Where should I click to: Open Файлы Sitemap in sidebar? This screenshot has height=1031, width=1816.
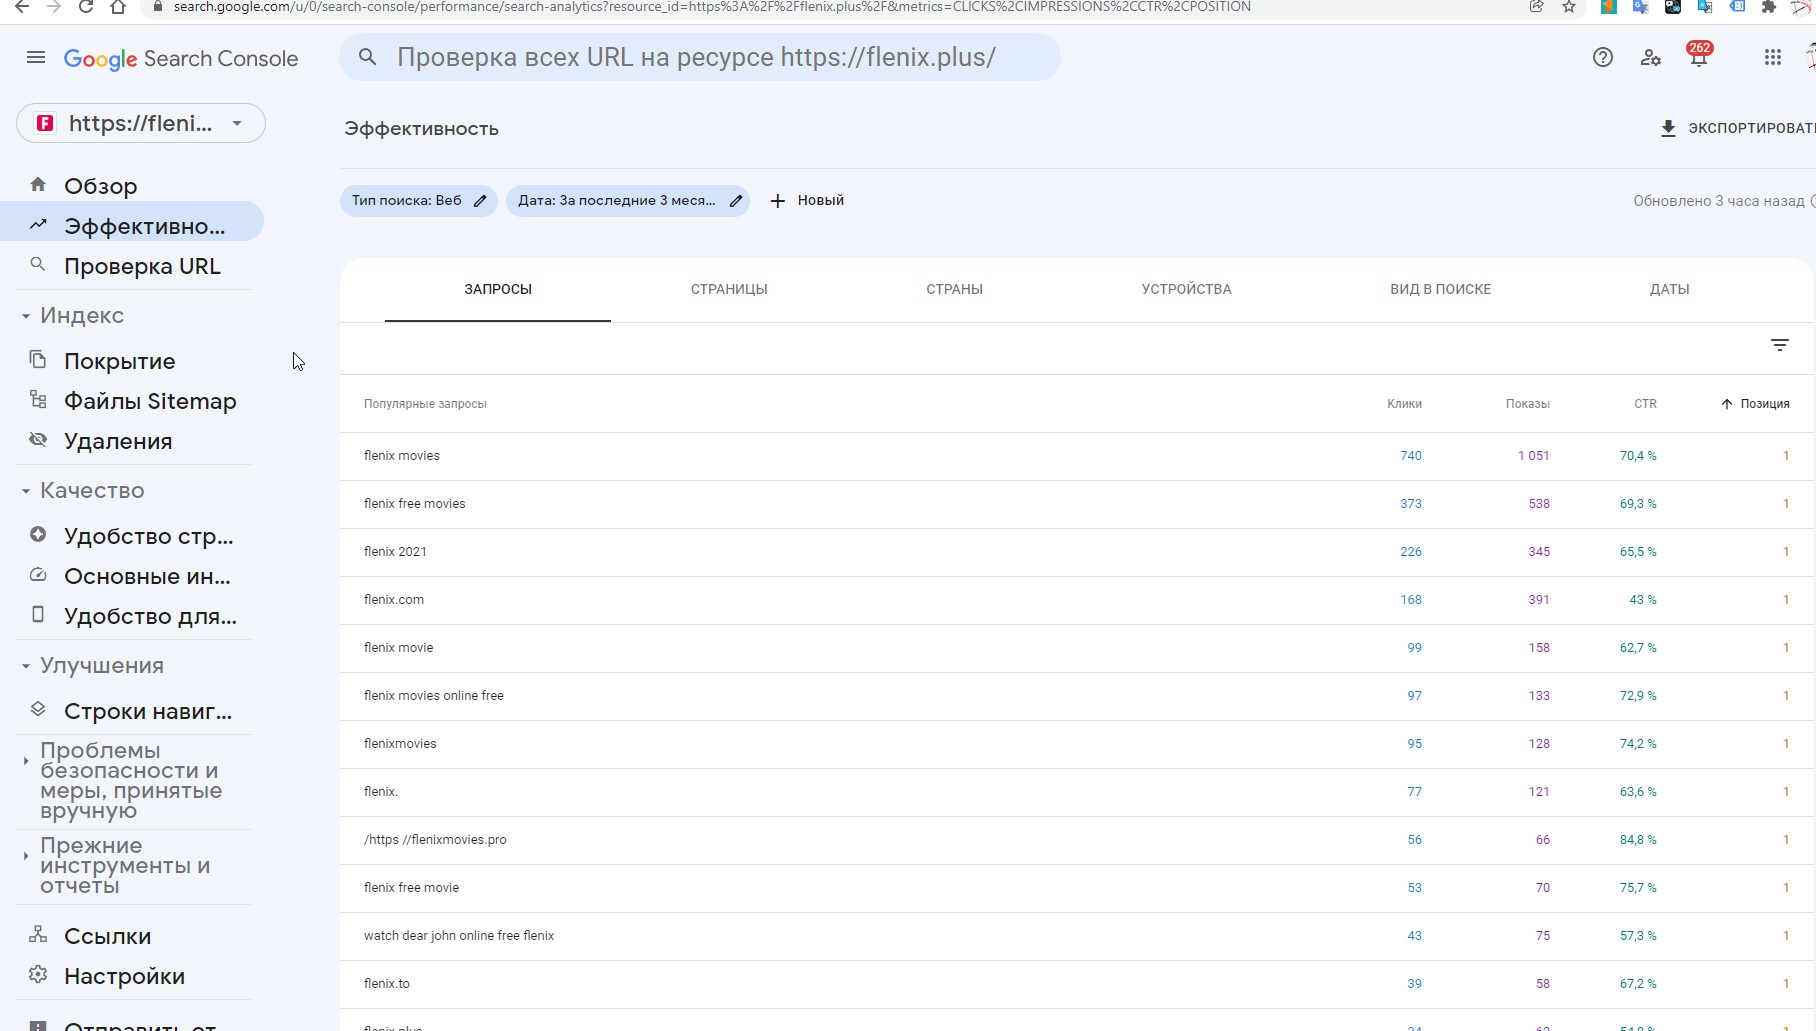coord(150,401)
